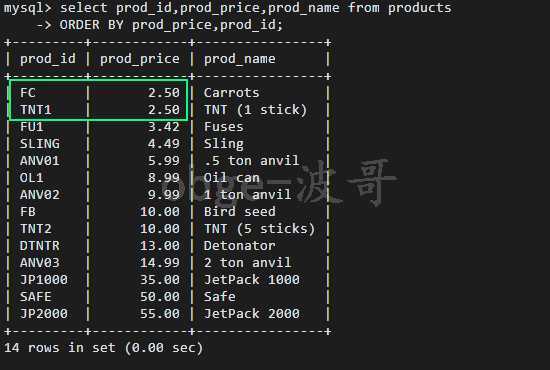Click the 1 ton anvil name
550x370 pixels.
click(x=247, y=195)
